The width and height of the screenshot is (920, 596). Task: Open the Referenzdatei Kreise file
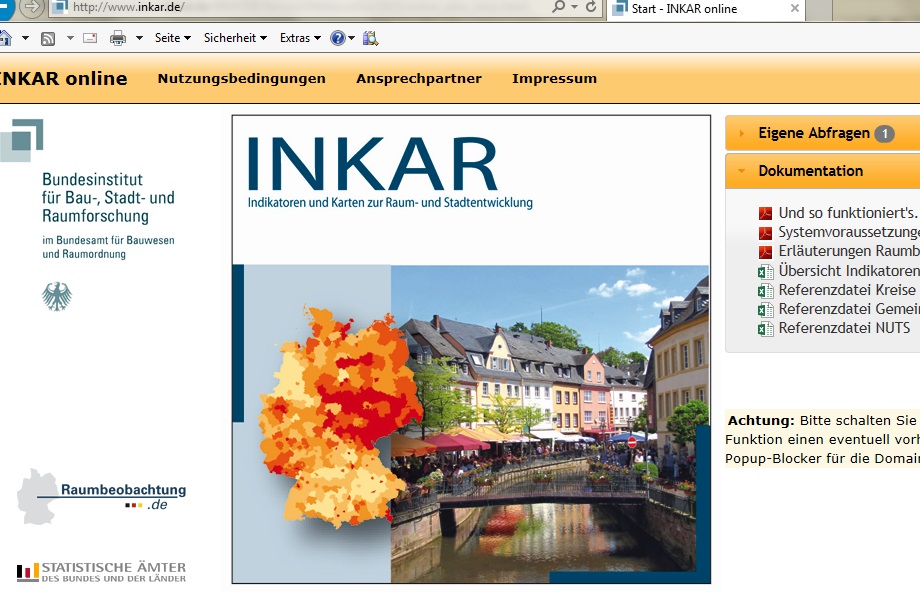point(847,290)
